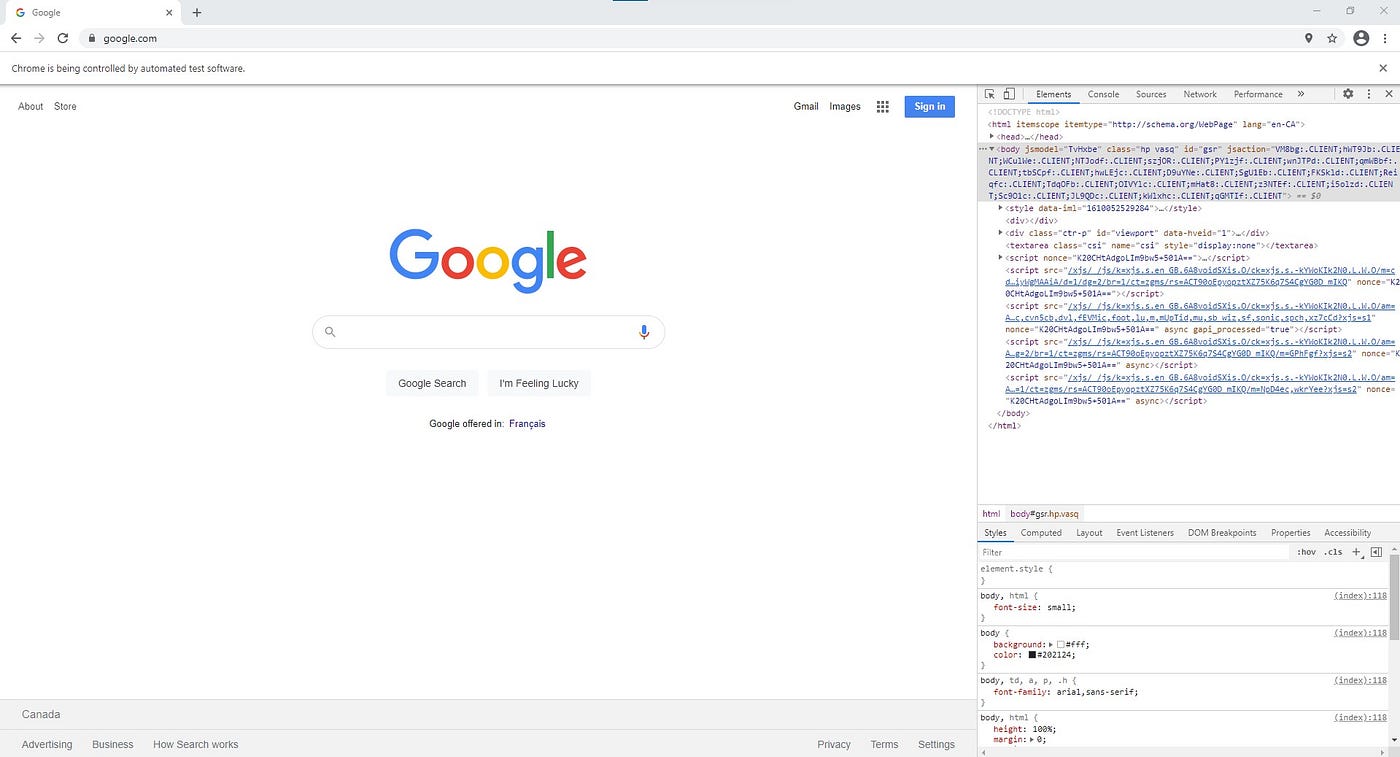Toggle the .cls element classes button
1400x757 pixels.
coord(1333,552)
